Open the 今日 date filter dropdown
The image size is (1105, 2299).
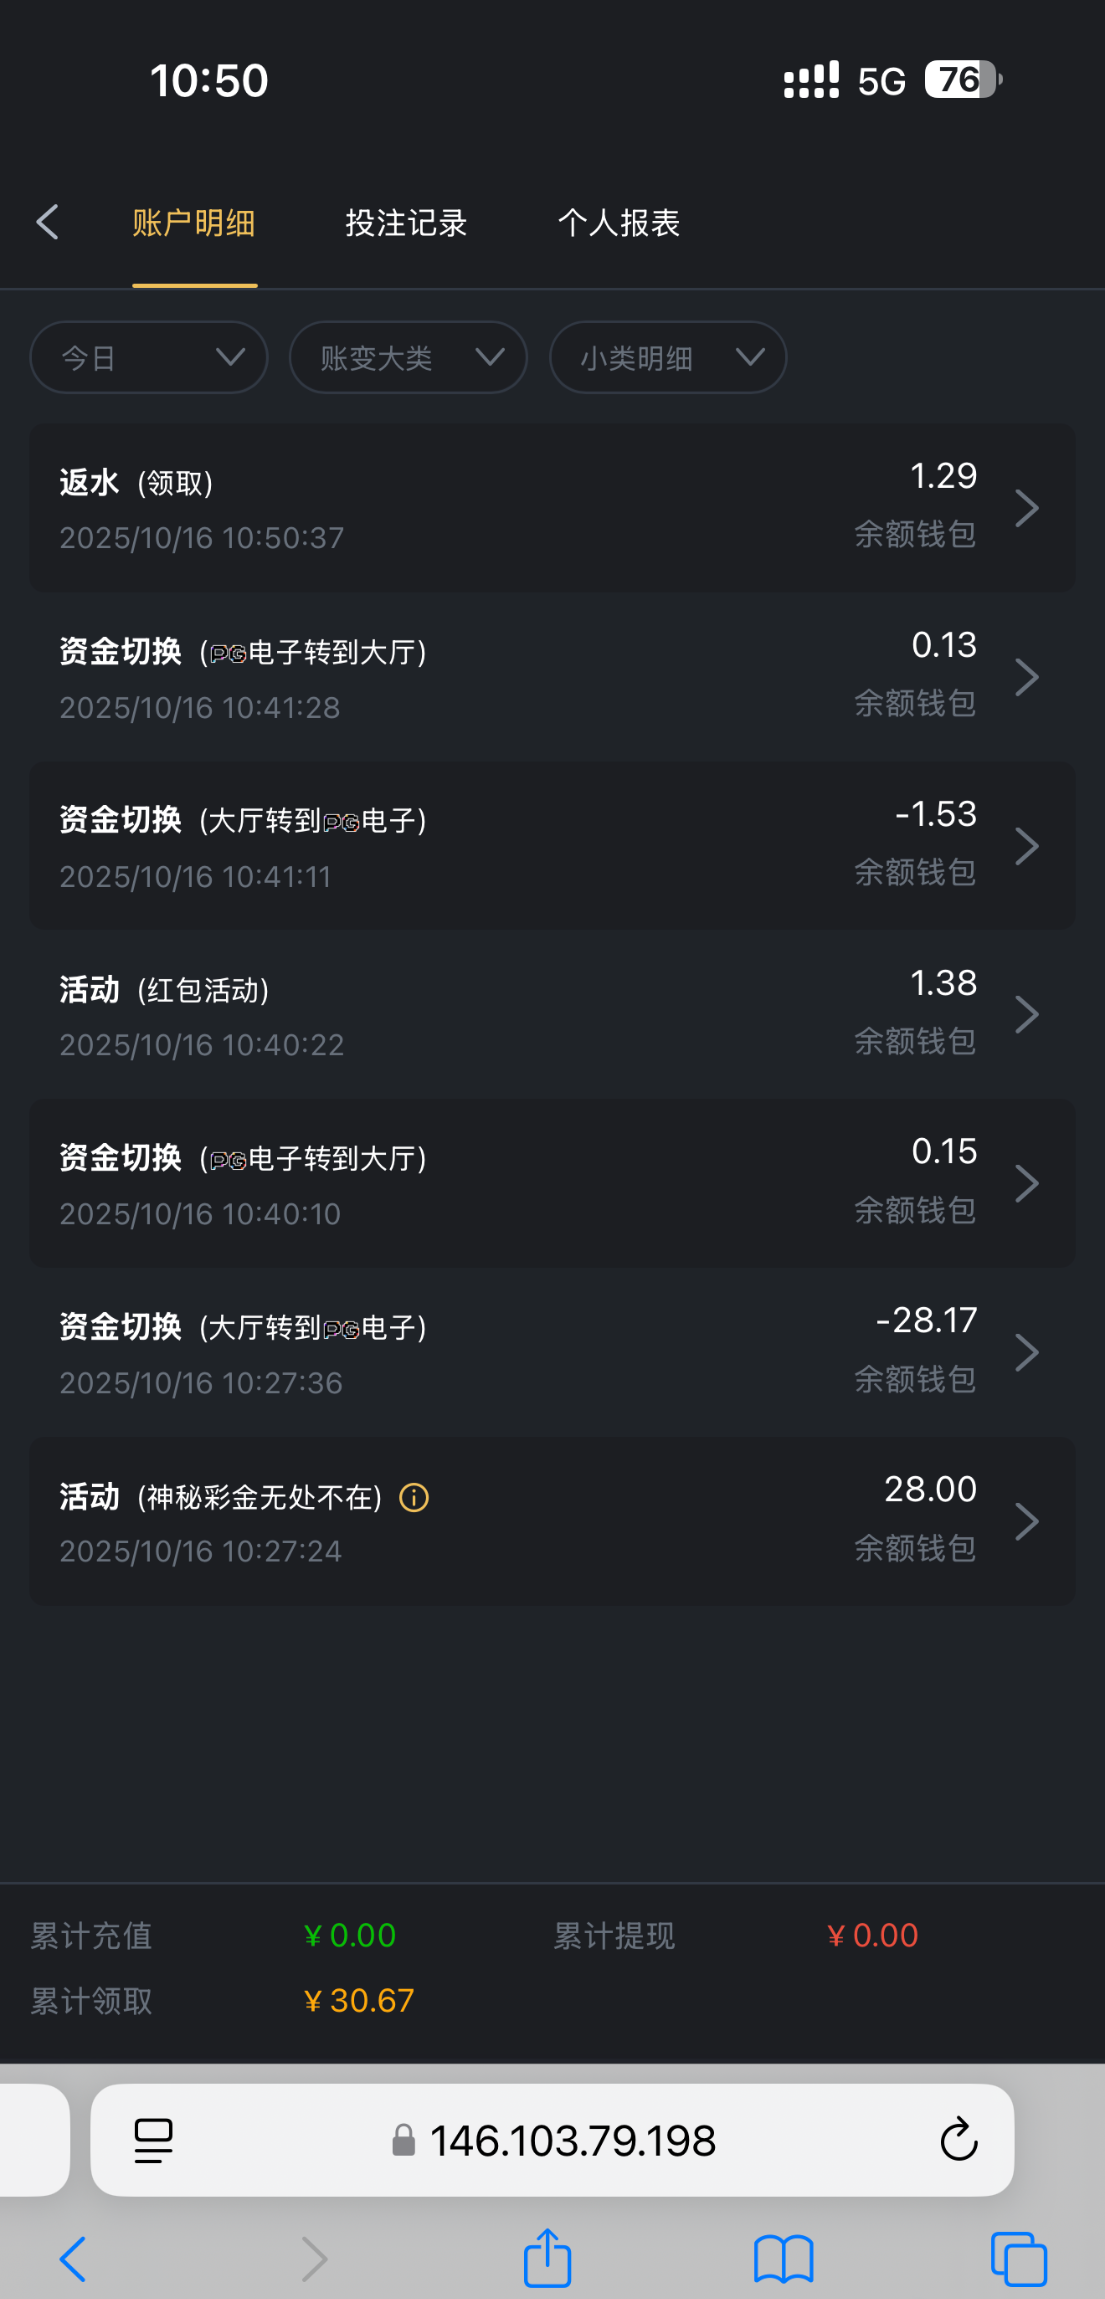149,357
